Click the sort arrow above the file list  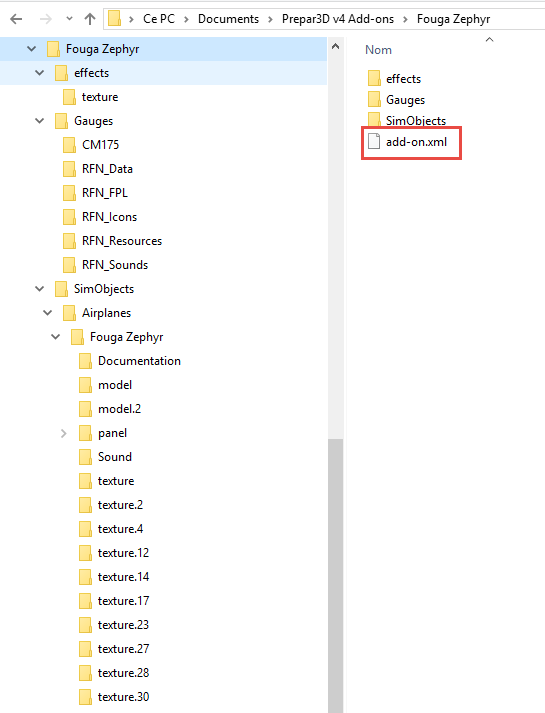(x=489, y=40)
